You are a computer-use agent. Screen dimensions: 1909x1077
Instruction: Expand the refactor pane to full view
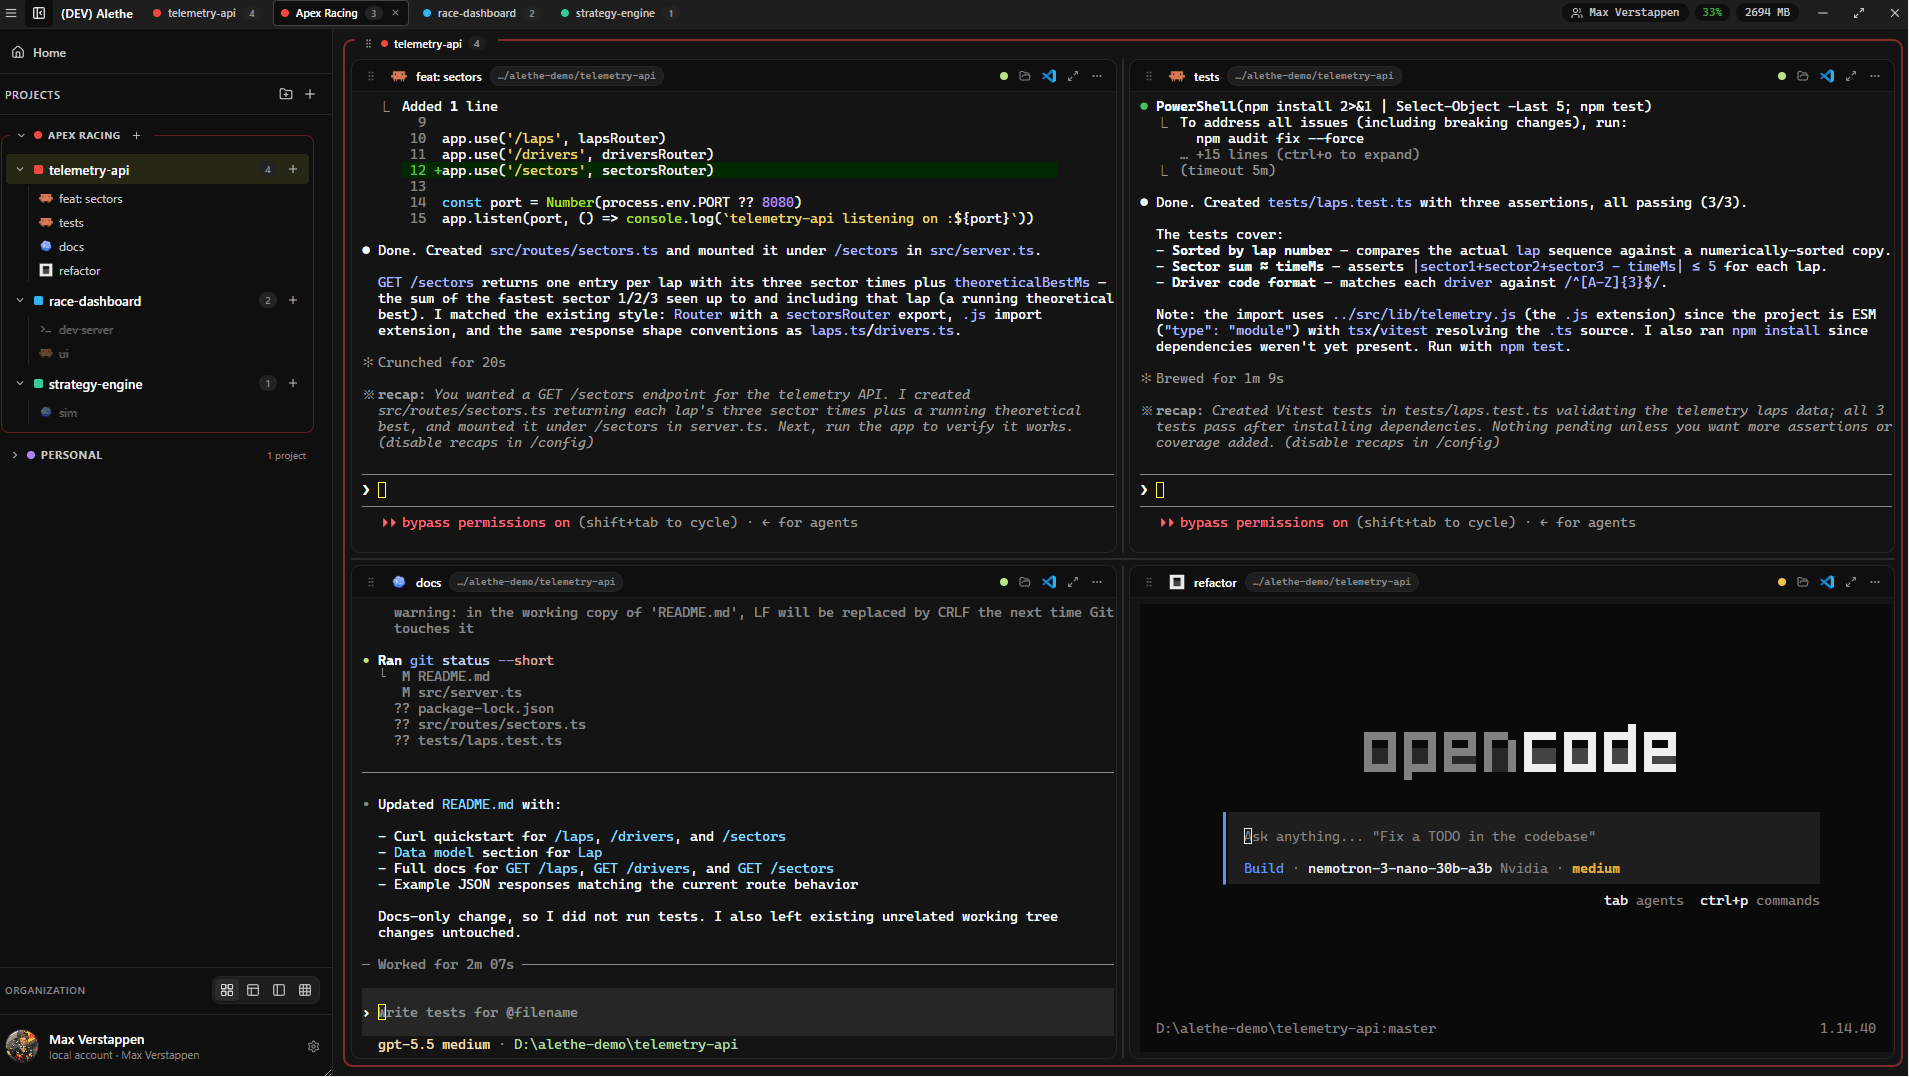click(x=1851, y=582)
